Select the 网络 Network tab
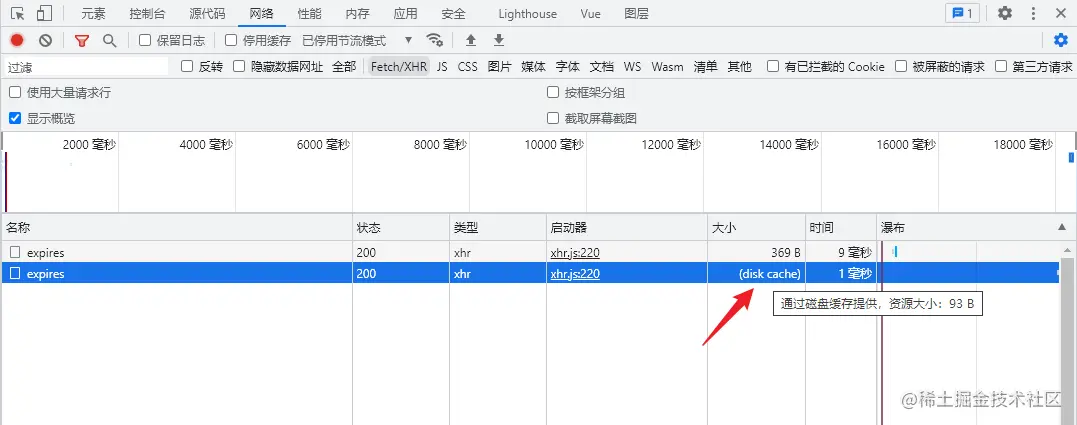1077x425 pixels. coord(262,14)
